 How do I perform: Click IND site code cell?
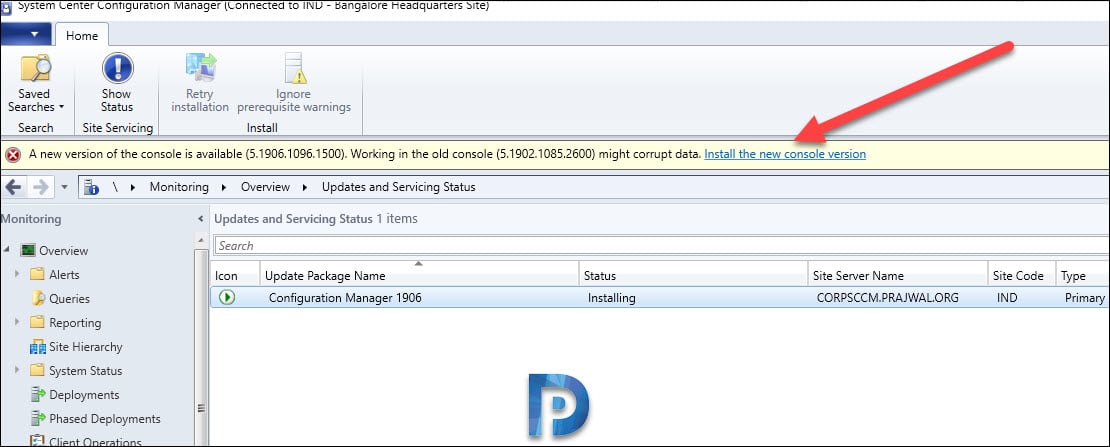point(1007,298)
